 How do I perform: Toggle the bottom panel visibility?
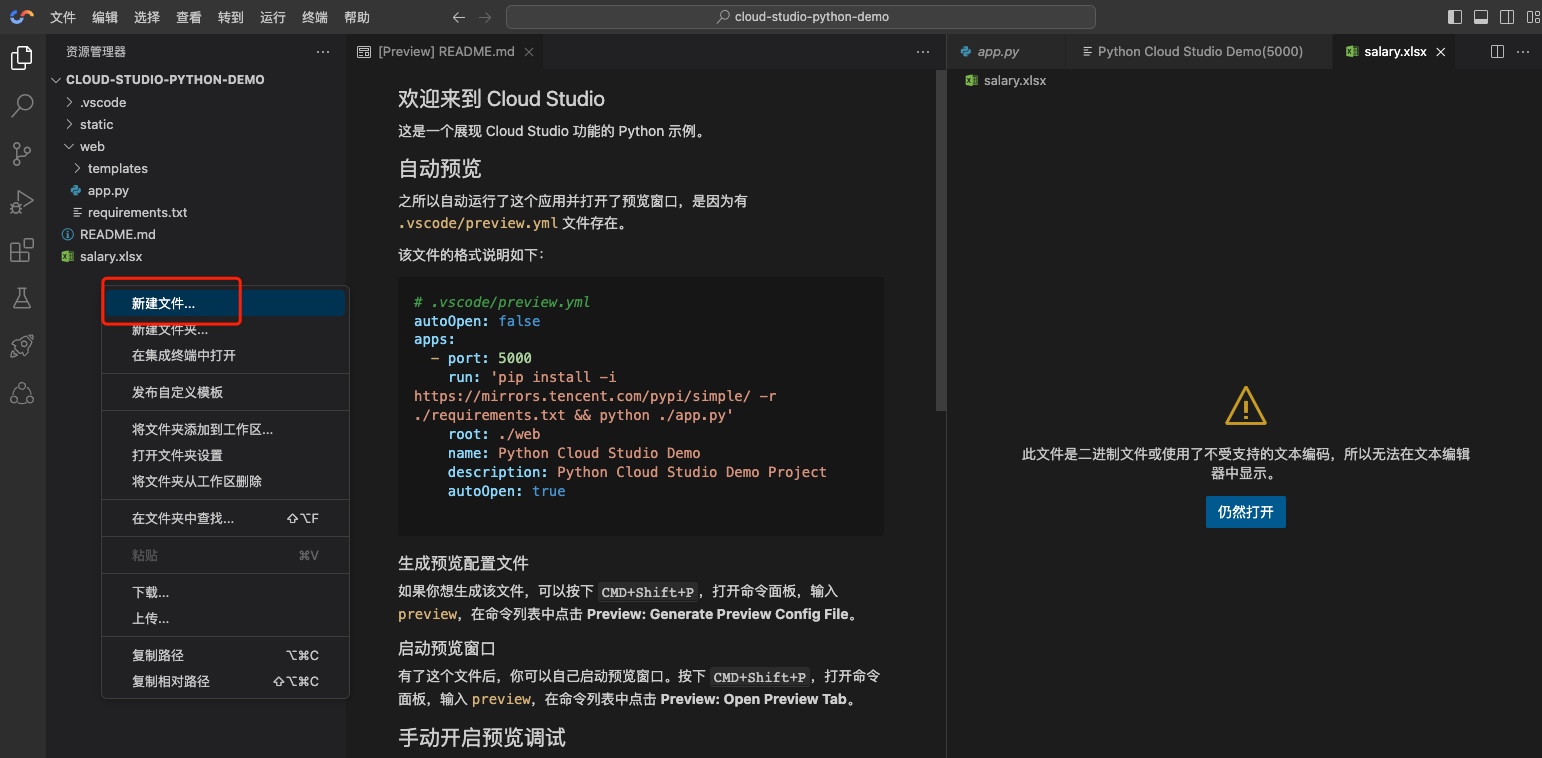pos(1480,17)
